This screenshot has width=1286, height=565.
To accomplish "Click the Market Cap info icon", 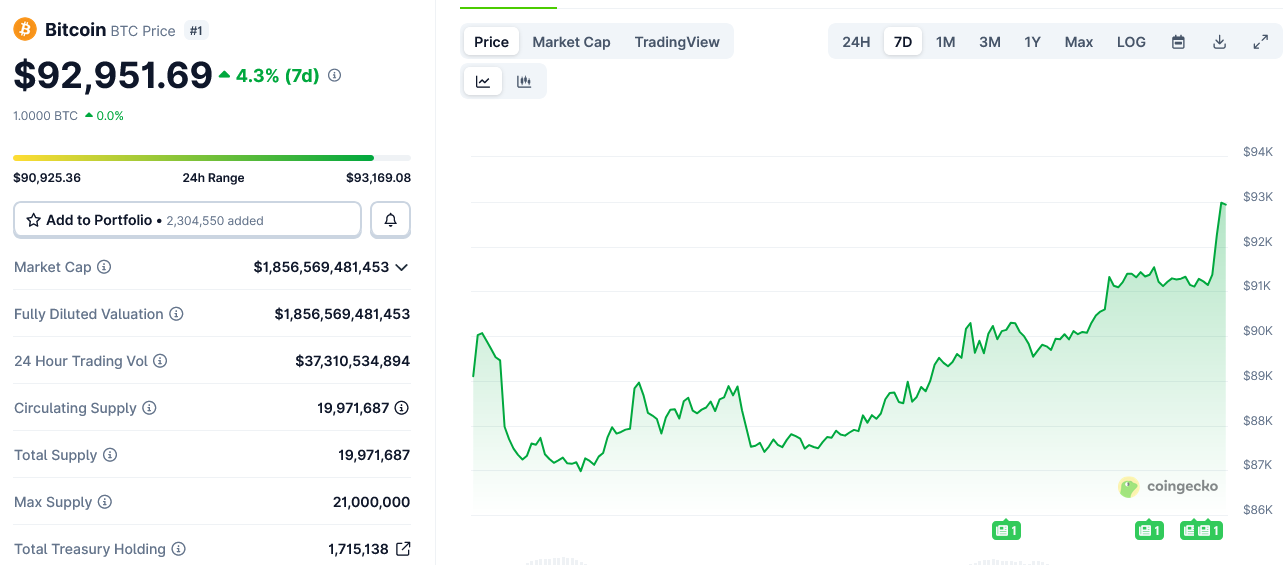I will click(x=104, y=267).
